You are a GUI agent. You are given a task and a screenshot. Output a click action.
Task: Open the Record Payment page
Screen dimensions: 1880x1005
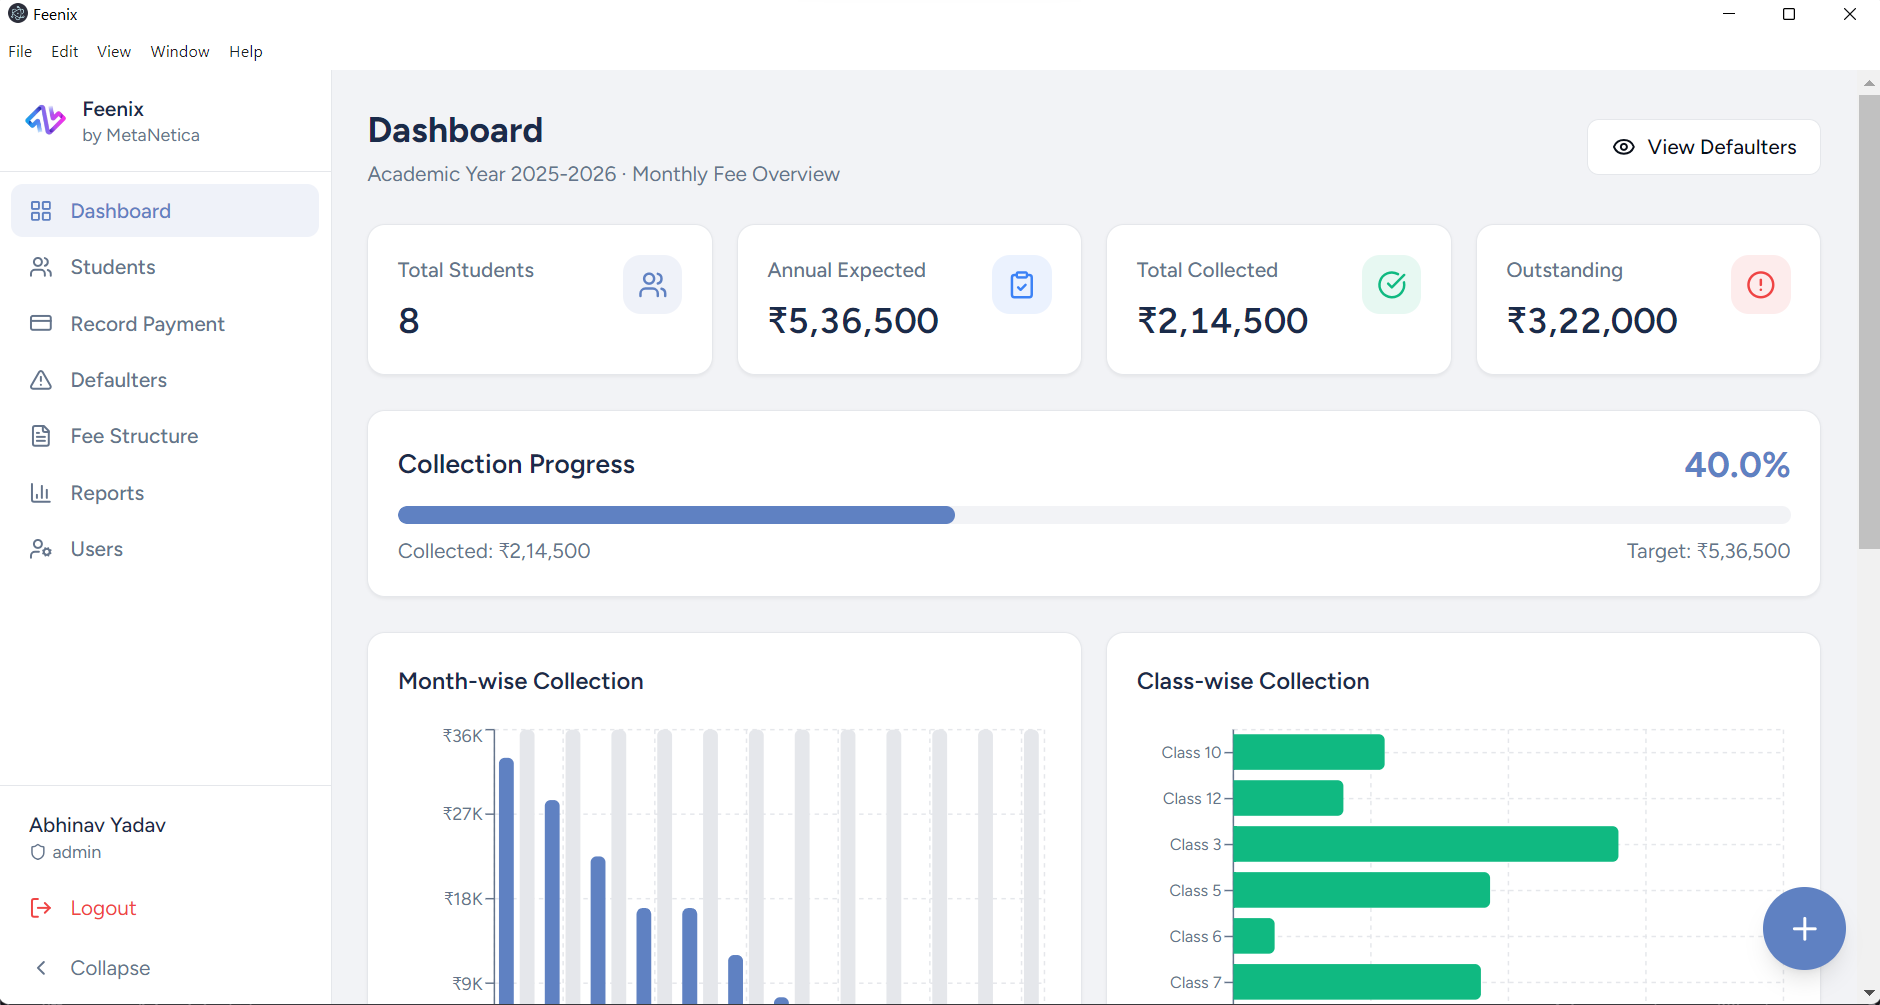pos(165,324)
